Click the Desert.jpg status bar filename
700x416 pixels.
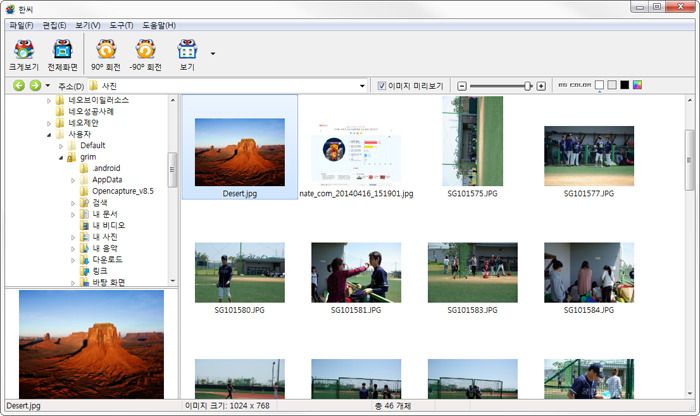tap(23, 406)
